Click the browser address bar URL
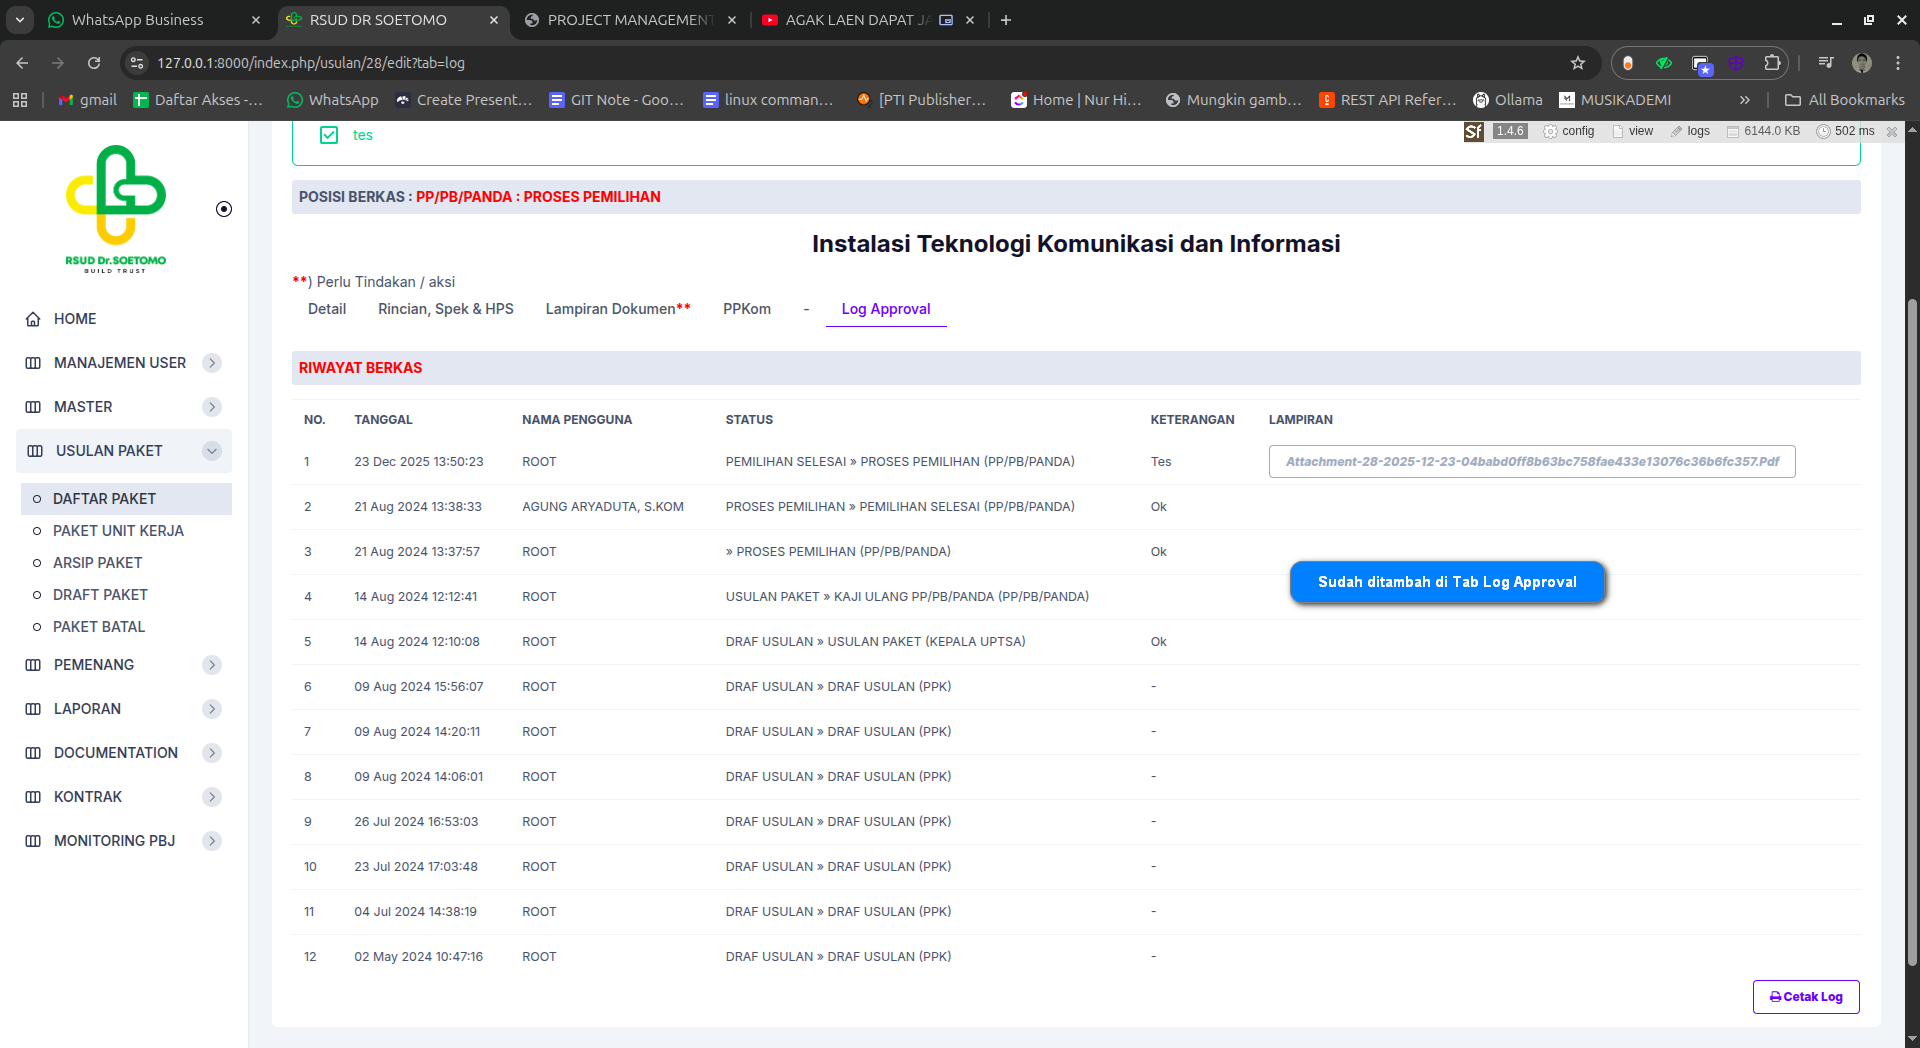The image size is (1920, 1048). [310, 63]
